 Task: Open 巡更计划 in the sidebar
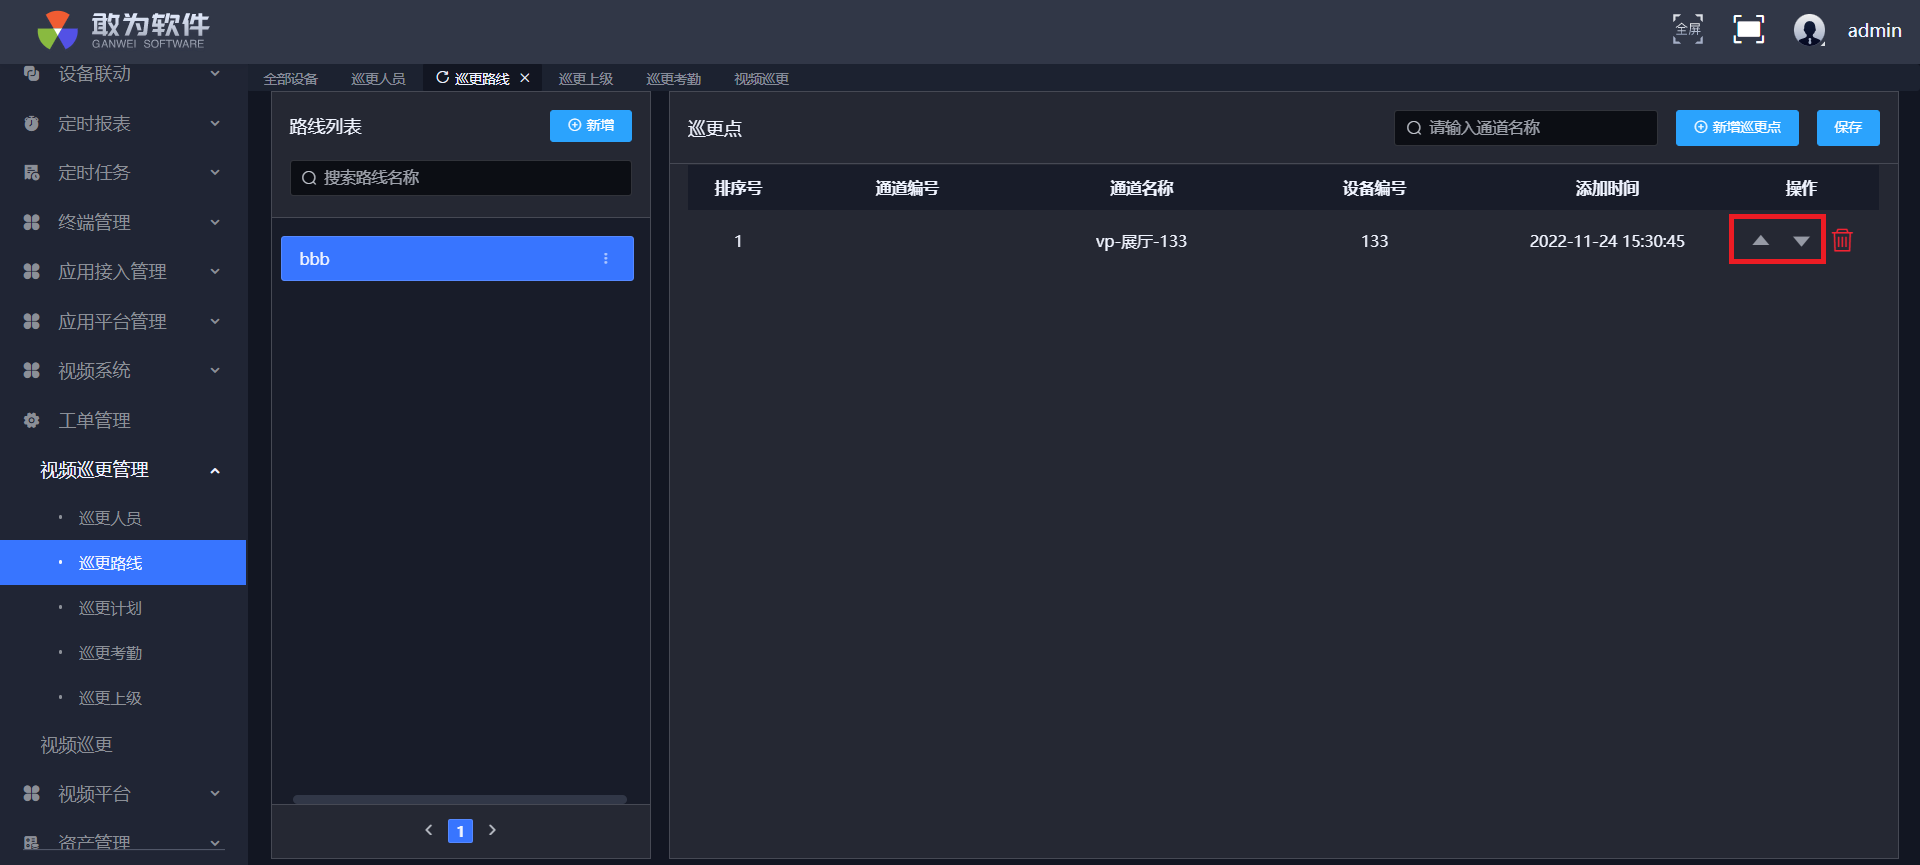(110, 608)
